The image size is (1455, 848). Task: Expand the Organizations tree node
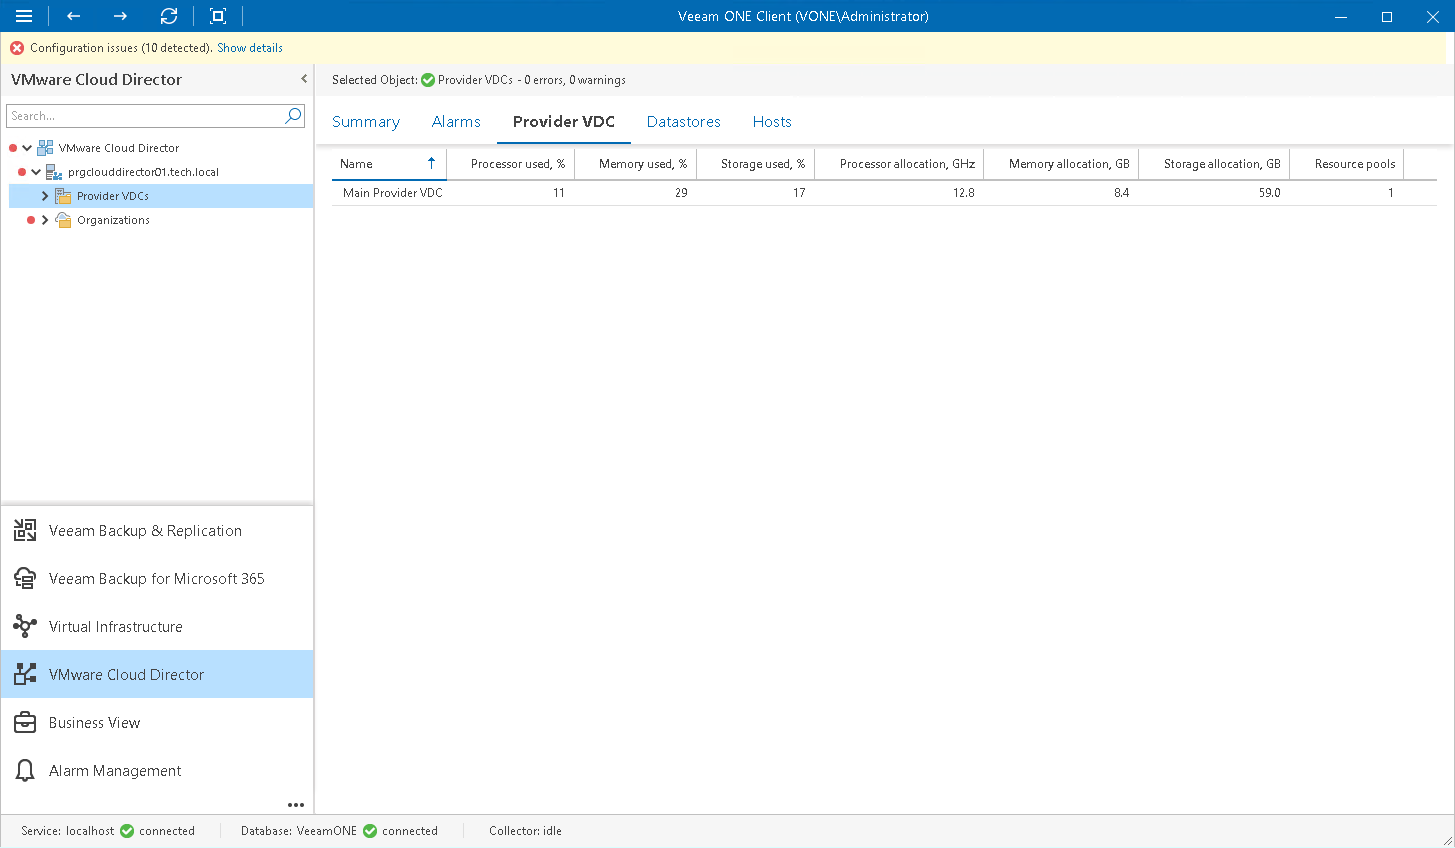tap(45, 220)
